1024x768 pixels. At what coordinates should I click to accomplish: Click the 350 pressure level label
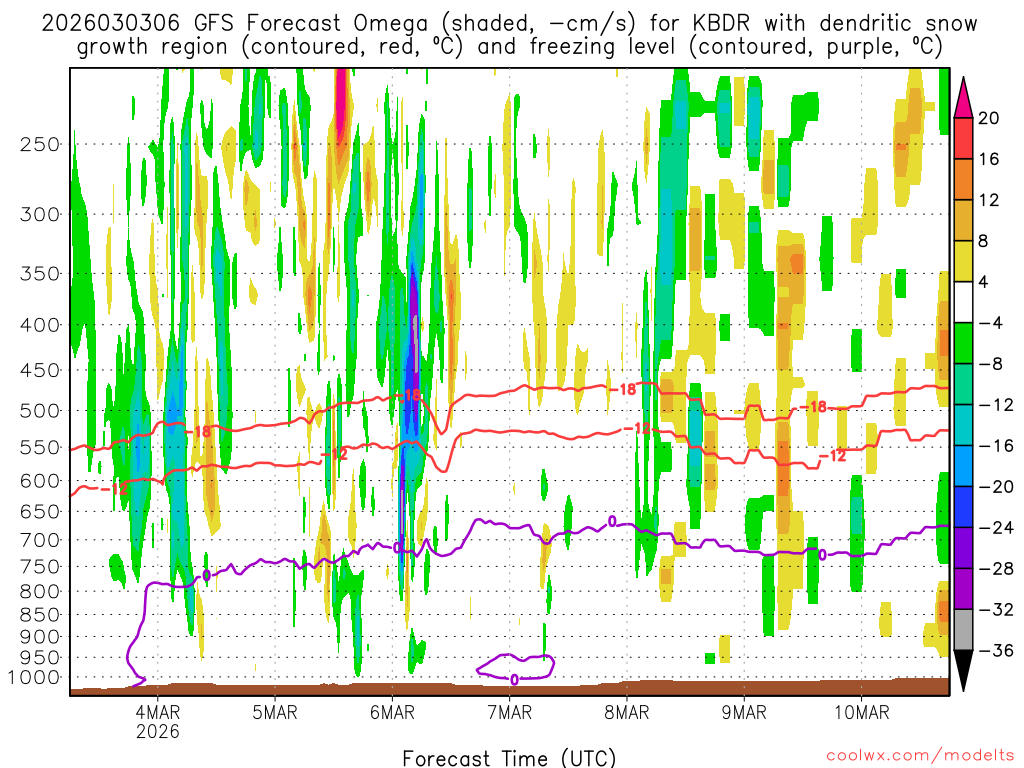pos(40,274)
